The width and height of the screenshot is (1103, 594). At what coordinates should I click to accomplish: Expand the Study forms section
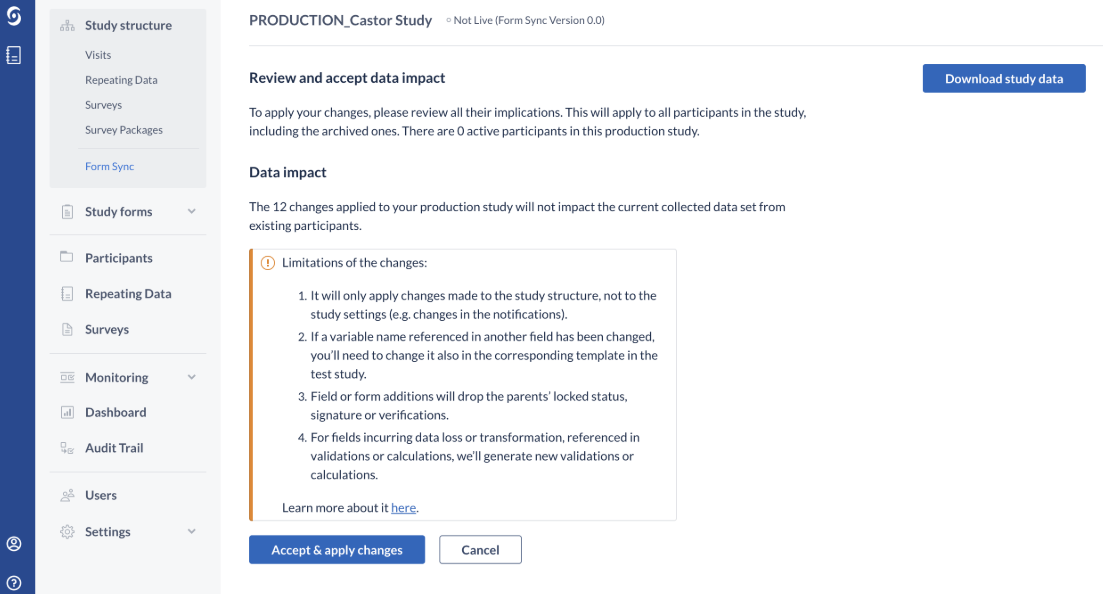pos(192,211)
